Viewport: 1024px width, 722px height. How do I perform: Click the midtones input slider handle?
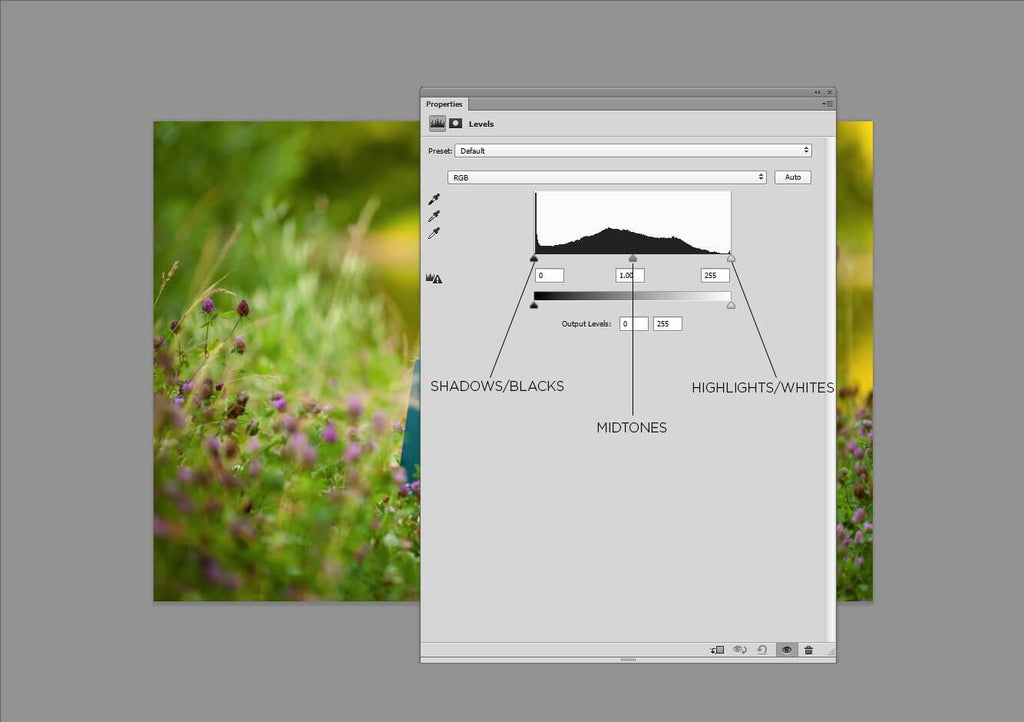pyautogui.click(x=632, y=258)
